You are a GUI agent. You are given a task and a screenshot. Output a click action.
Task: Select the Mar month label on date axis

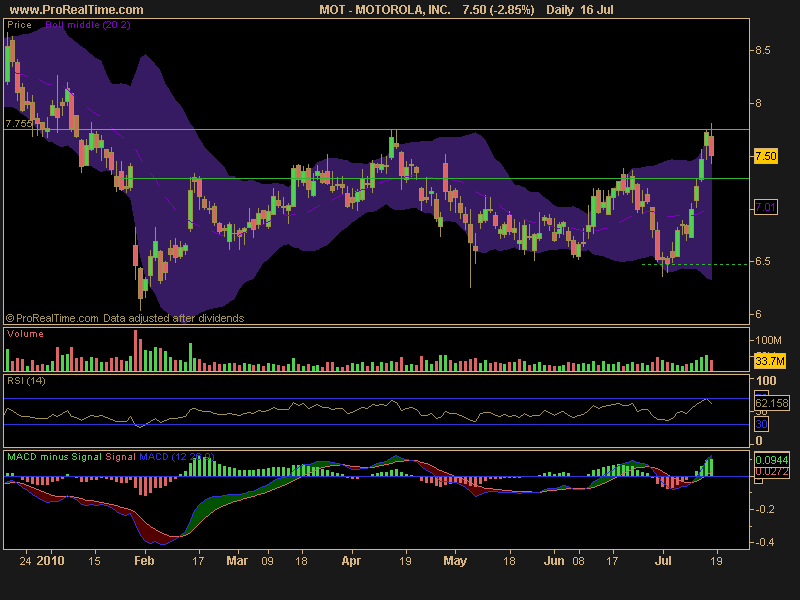coord(237,561)
